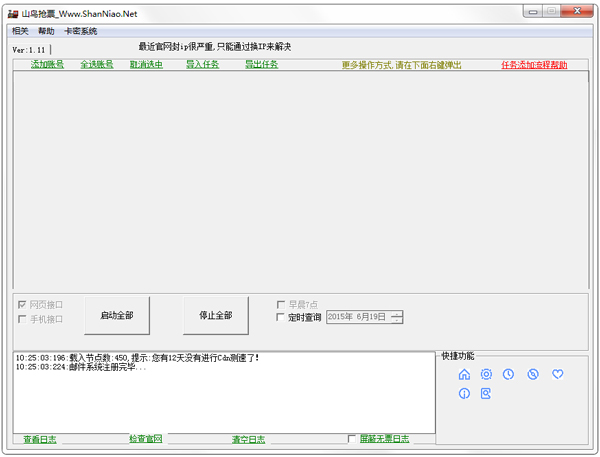This screenshot has width=600, height=457.
Task: Click the crossed-circle icon in 快捷功能
Action: [533, 374]
